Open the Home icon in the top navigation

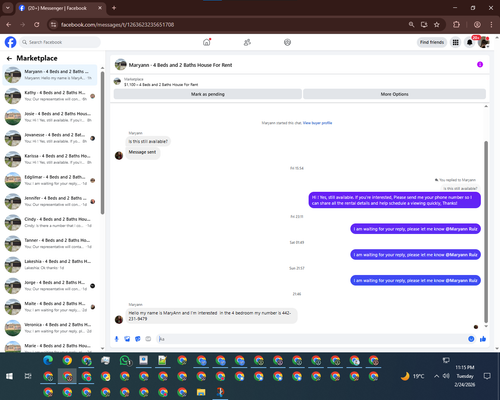[207, 42]
